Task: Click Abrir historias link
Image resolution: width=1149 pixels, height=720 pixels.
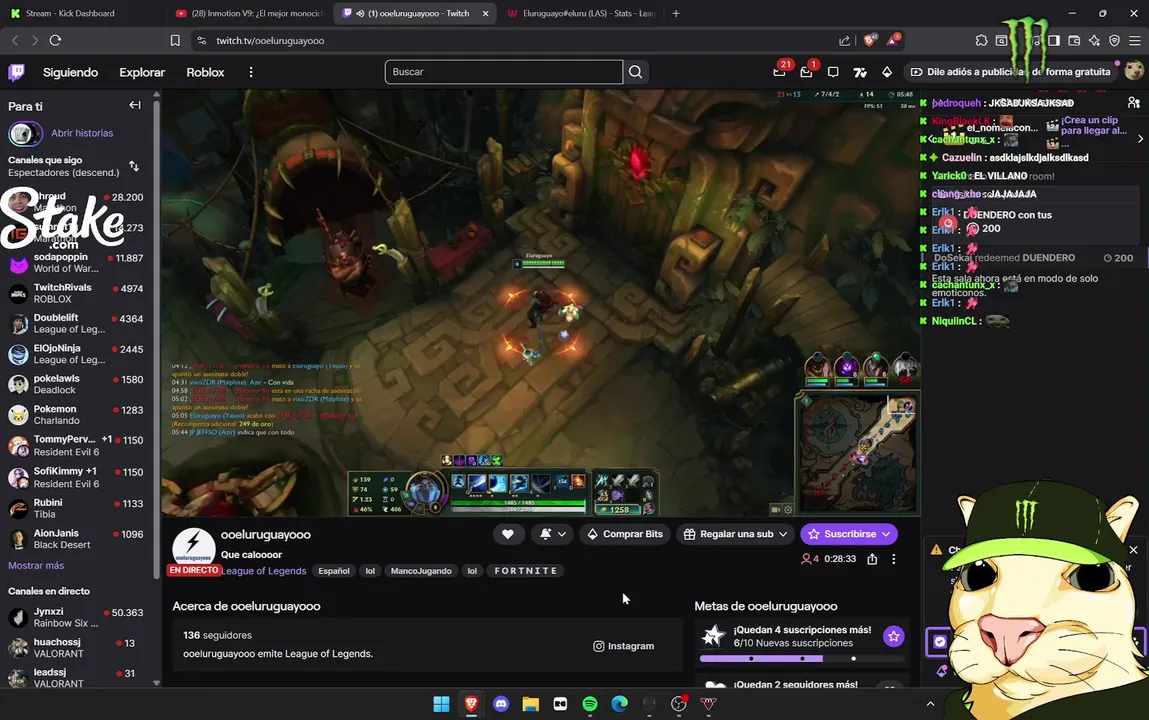Action: pyautogui.click(x=82, y=133)
